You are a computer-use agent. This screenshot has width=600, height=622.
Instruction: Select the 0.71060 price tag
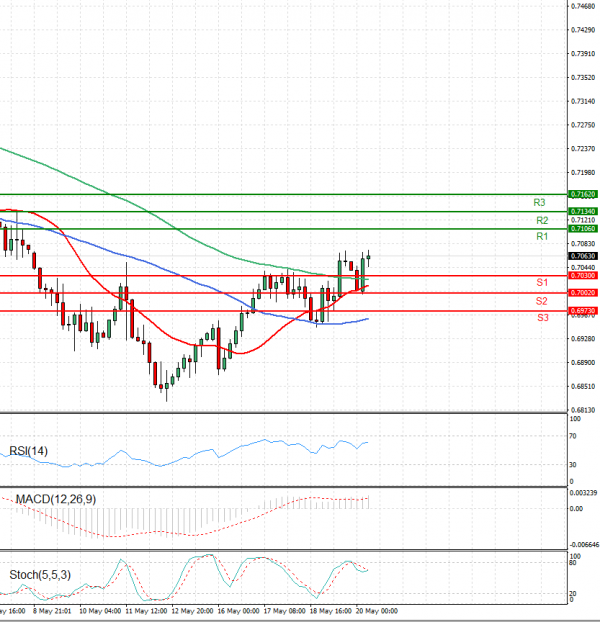coord(583,228)
